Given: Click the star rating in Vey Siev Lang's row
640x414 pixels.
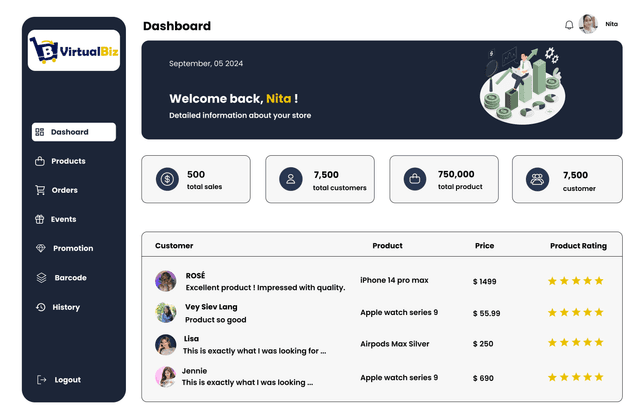Looking at the screenshot, I should coord(576,312).
